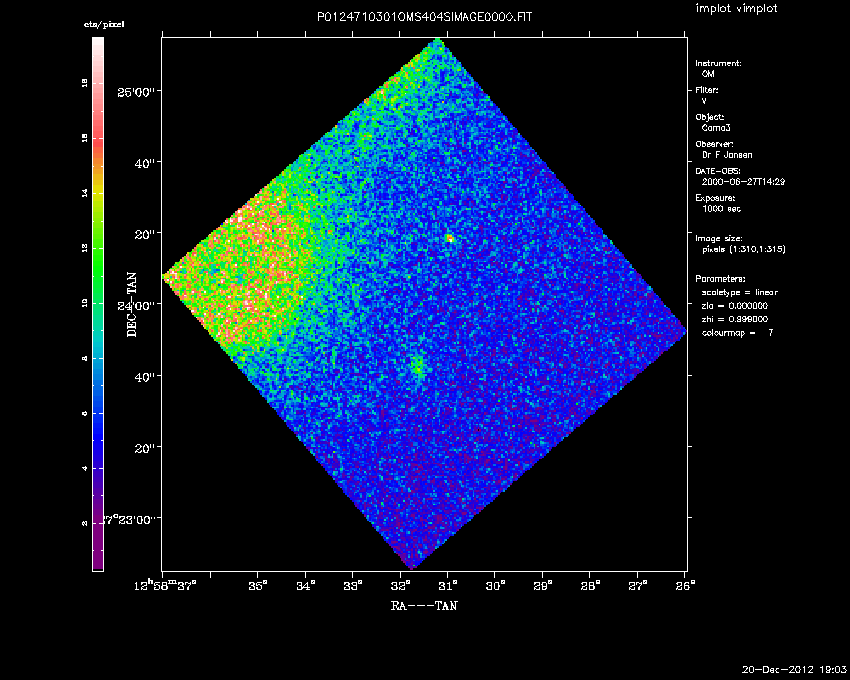Click the cts/pixel colour bar label
The image size is (850, 680).
click(x=103, y=24)
